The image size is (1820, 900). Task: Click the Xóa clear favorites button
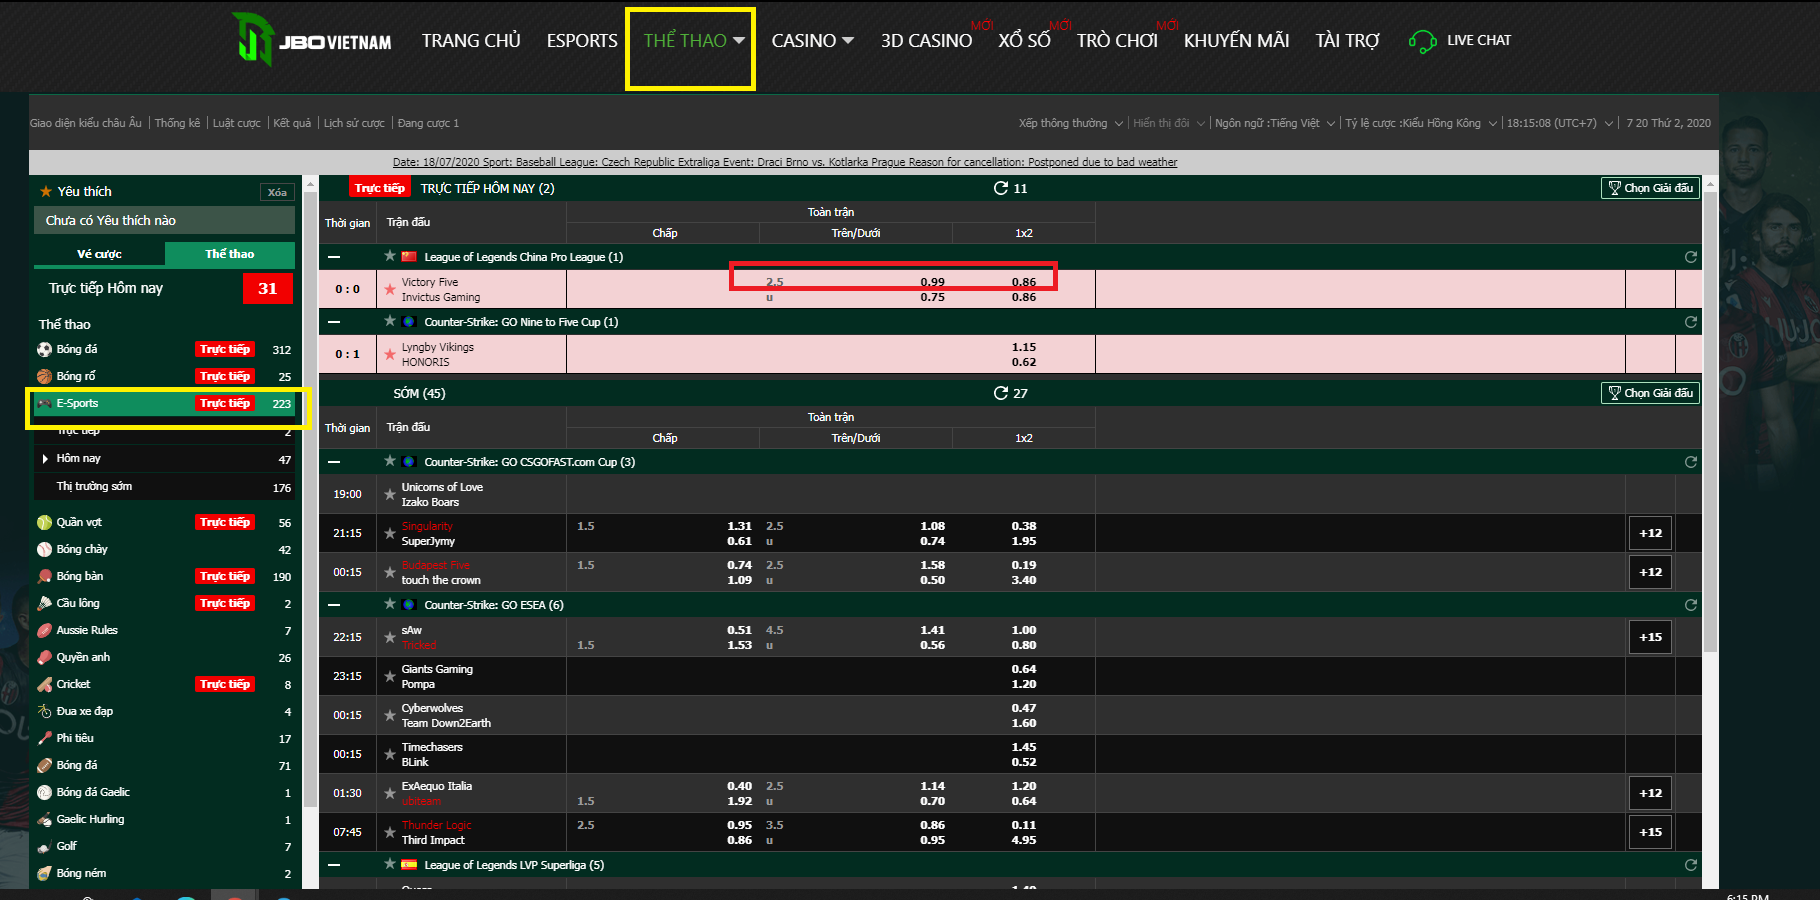277,192
